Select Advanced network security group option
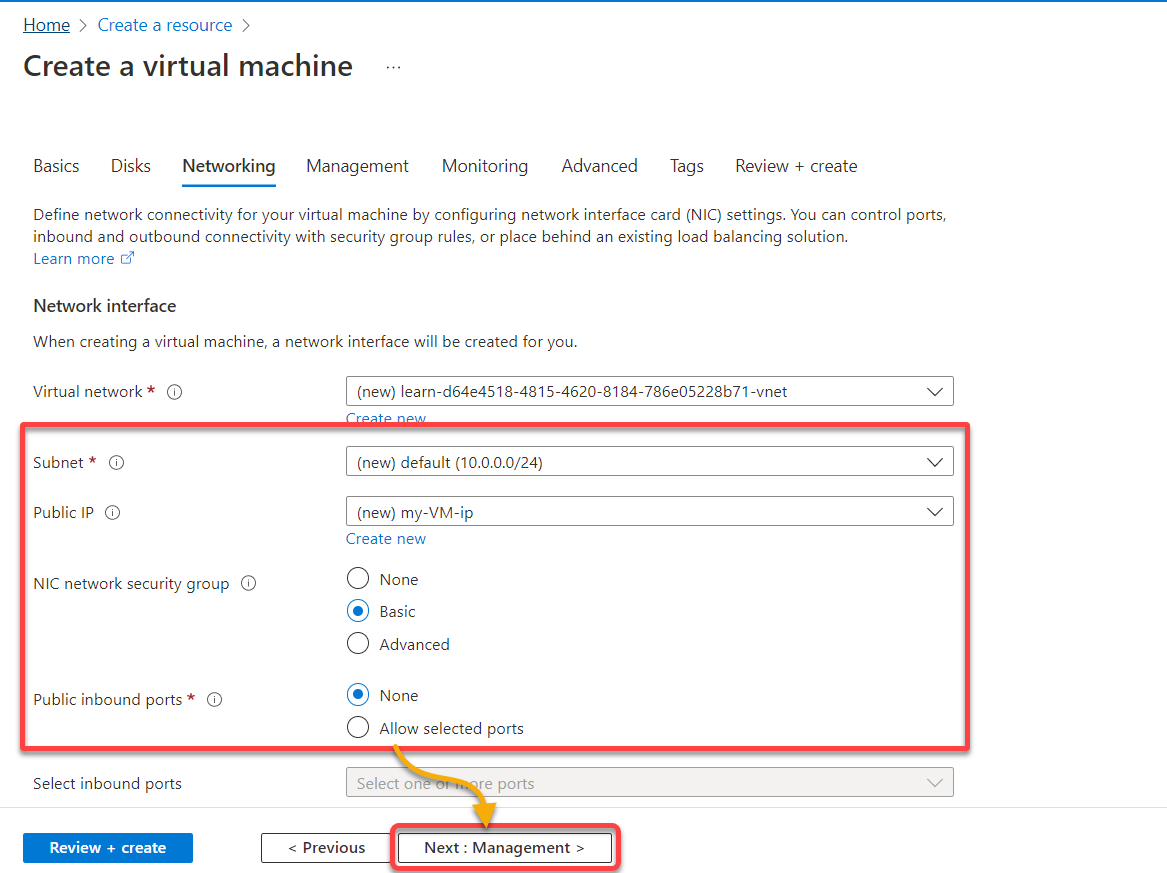The width and height of the screenshot is (1167, 873). tap(358, 643)
